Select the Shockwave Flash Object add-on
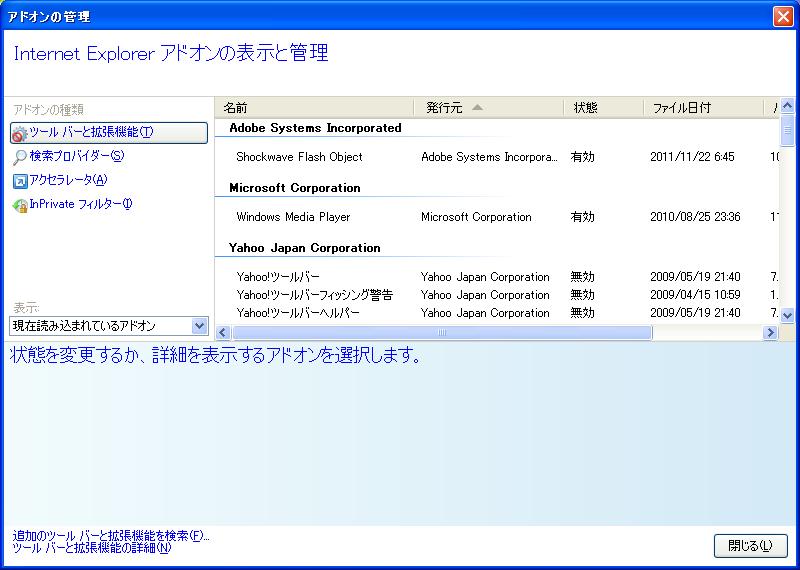The image size is (800, 570). (299, 157)
